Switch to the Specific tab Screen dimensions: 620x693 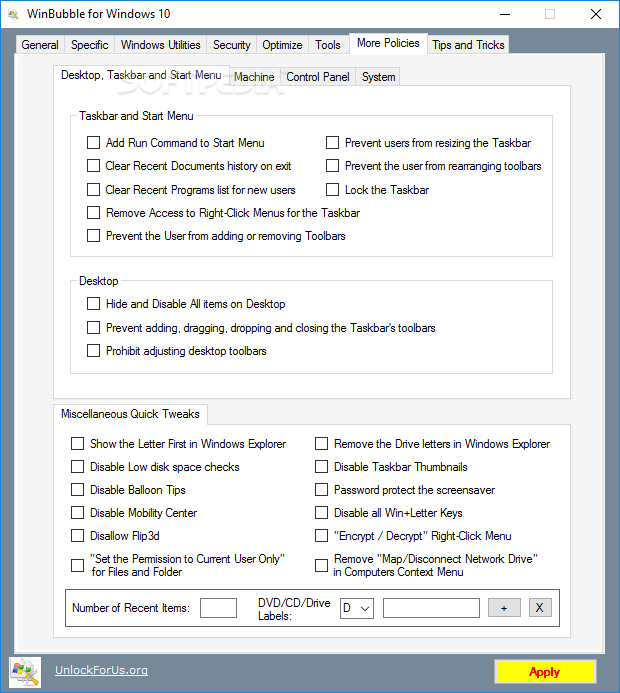[90, 45]
